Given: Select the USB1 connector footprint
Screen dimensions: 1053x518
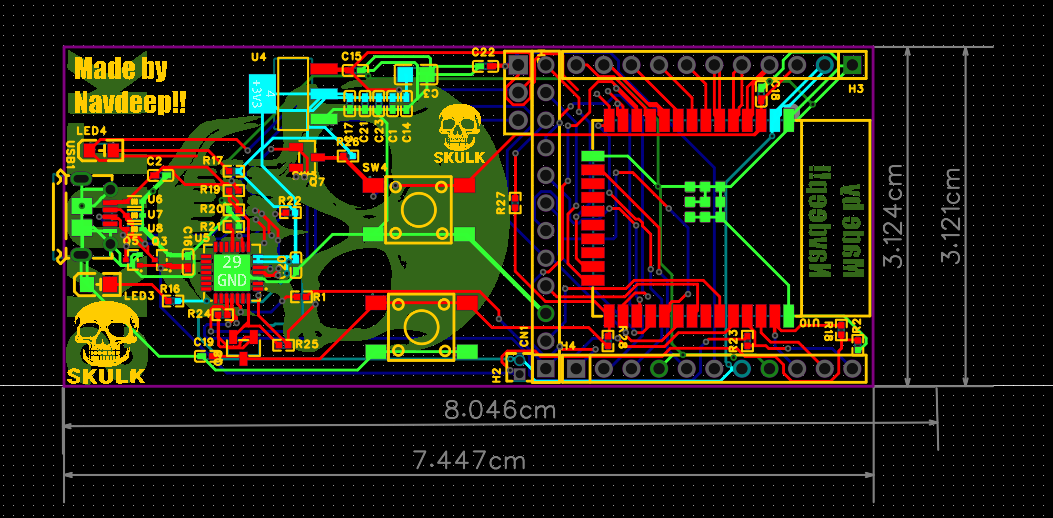Looking at the screenshot, I should (77, 215).
